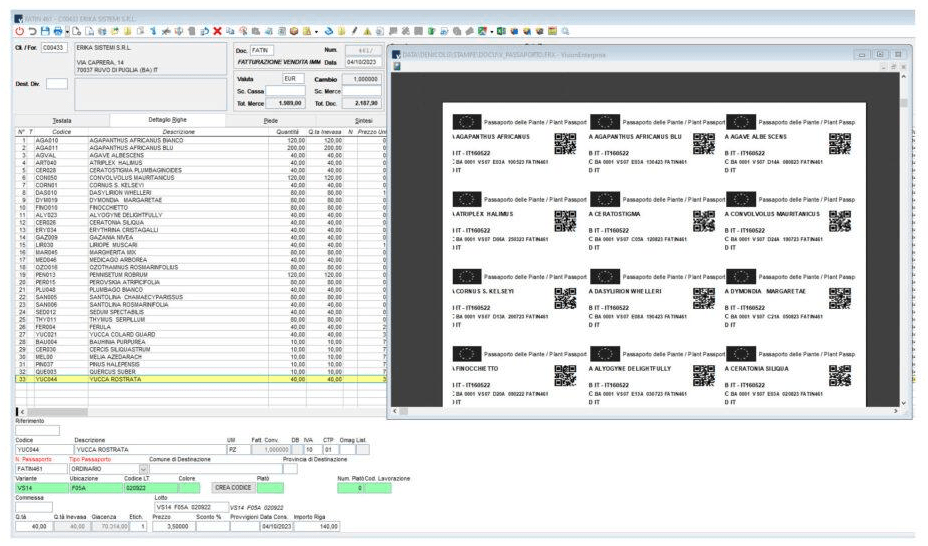Screen dimensions: 928x546
Task: Click the green Ubicazione field F05A
Action: coord(95,488)
